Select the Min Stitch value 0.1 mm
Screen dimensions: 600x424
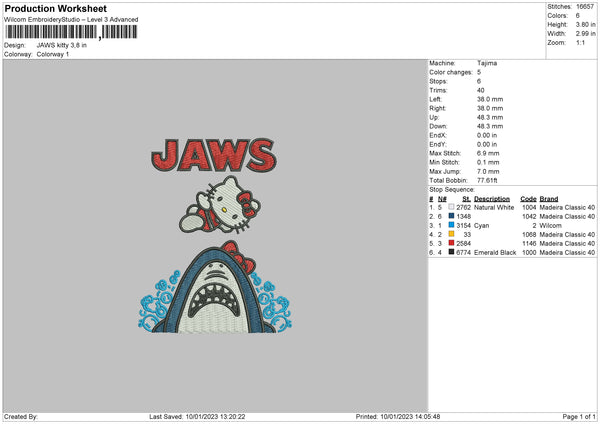pyautogui.click(x=488, y=163)
